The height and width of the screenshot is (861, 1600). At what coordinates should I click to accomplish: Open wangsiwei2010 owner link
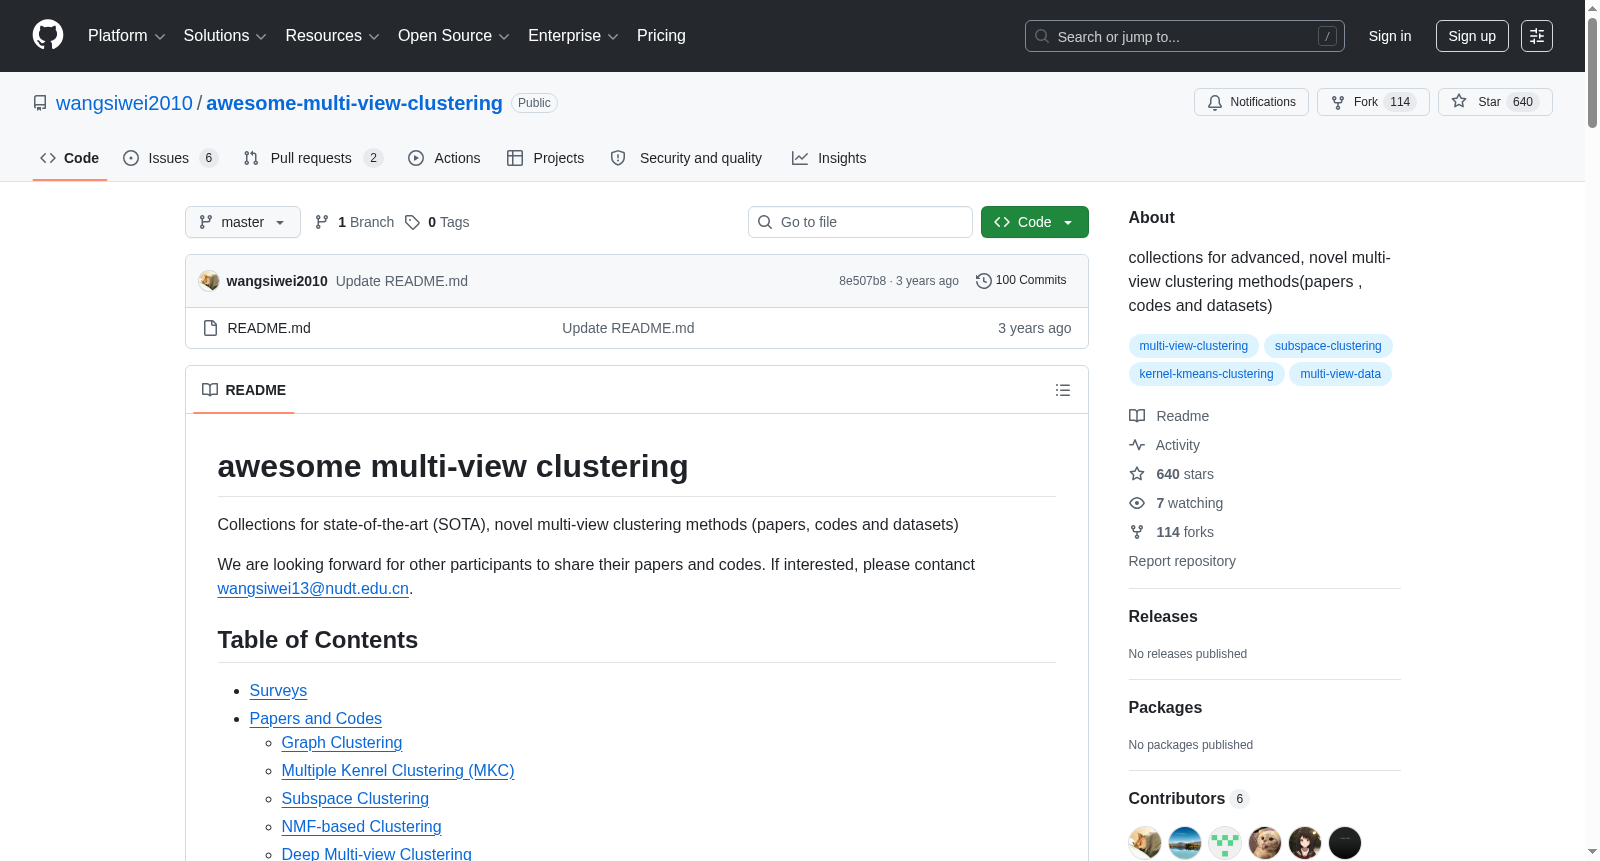click(x=124, y=103)
